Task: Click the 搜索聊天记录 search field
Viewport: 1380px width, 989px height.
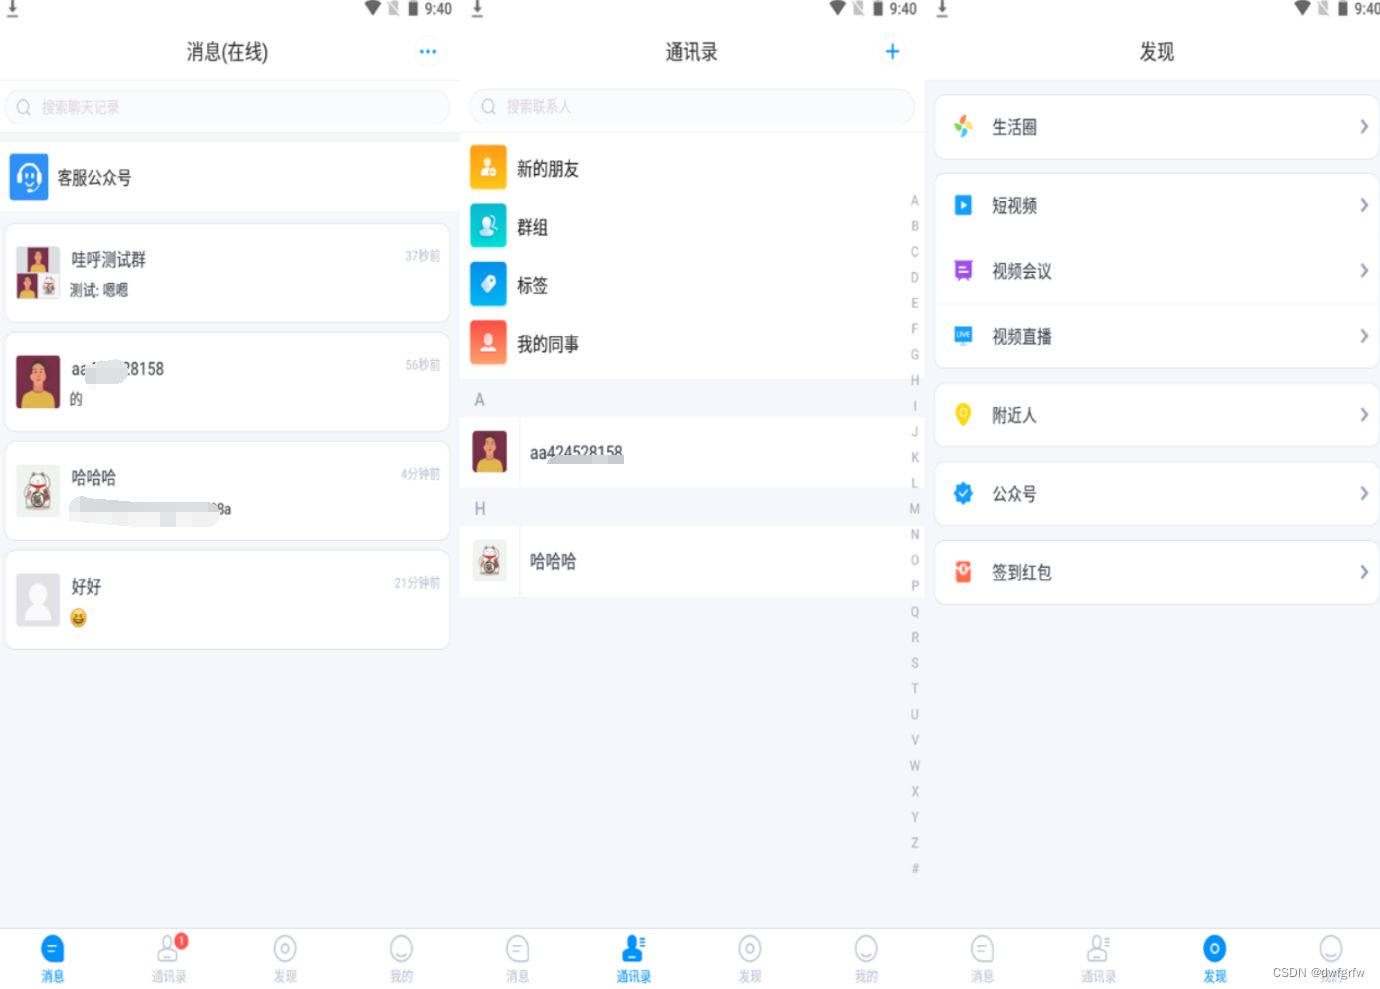Action: click(227, 107)
